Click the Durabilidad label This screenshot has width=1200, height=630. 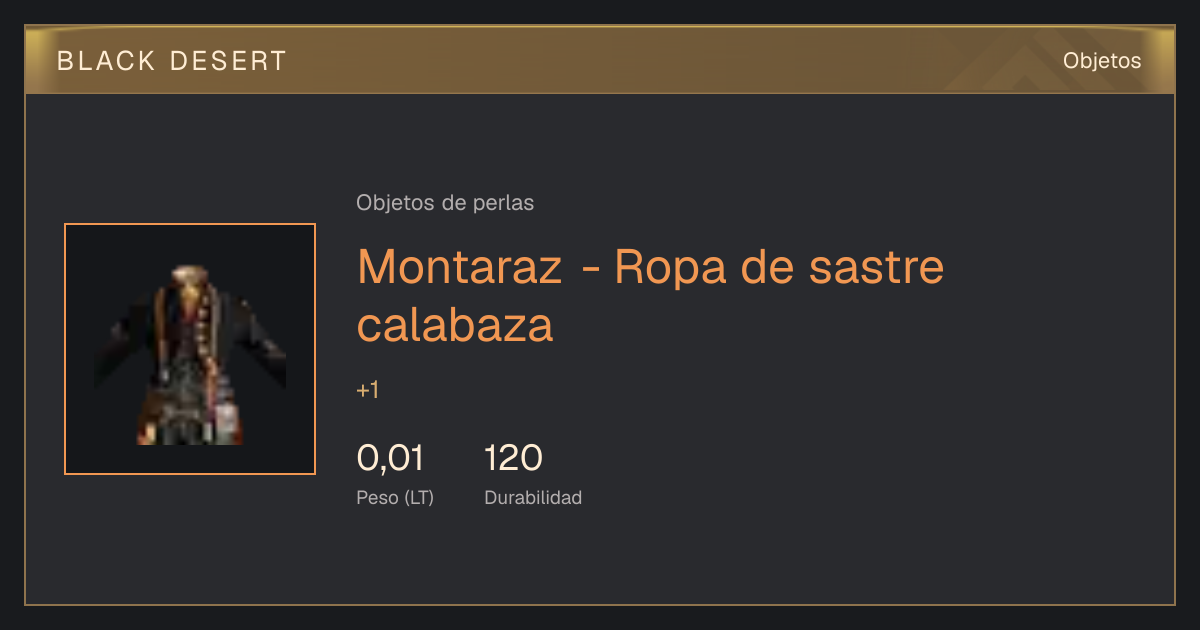[533, 498]
